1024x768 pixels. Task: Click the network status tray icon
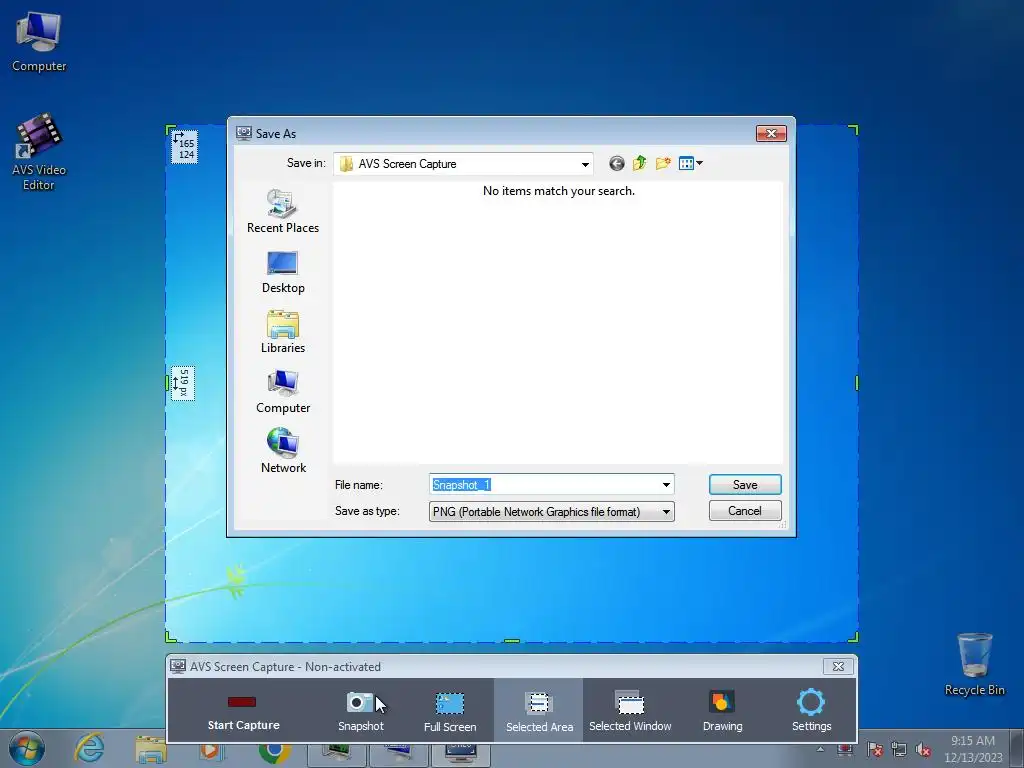tap(899, 750)
